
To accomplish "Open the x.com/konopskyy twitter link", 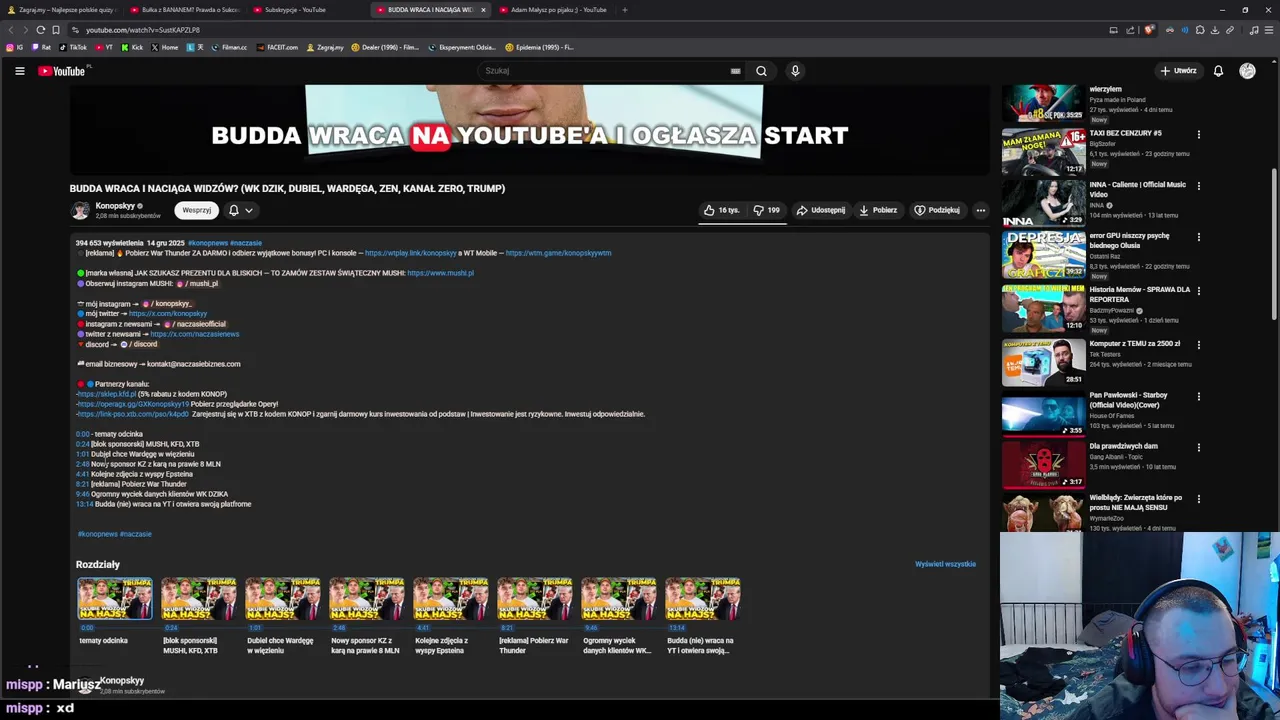I will point(168,314).
